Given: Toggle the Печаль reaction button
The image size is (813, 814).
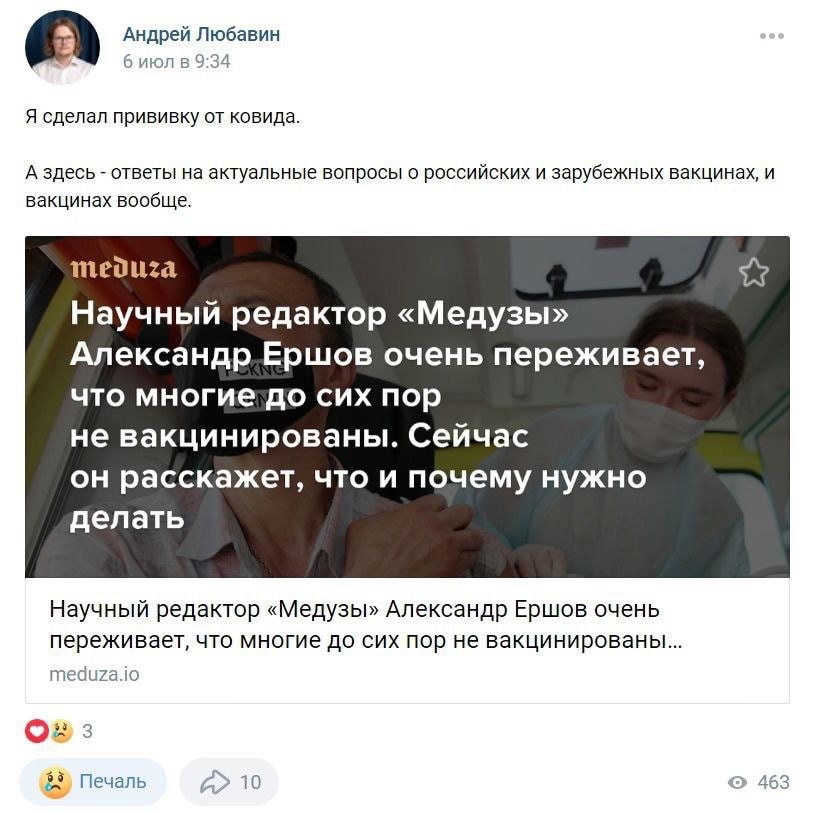Looking at the screenshot, I should coord(93,782).
